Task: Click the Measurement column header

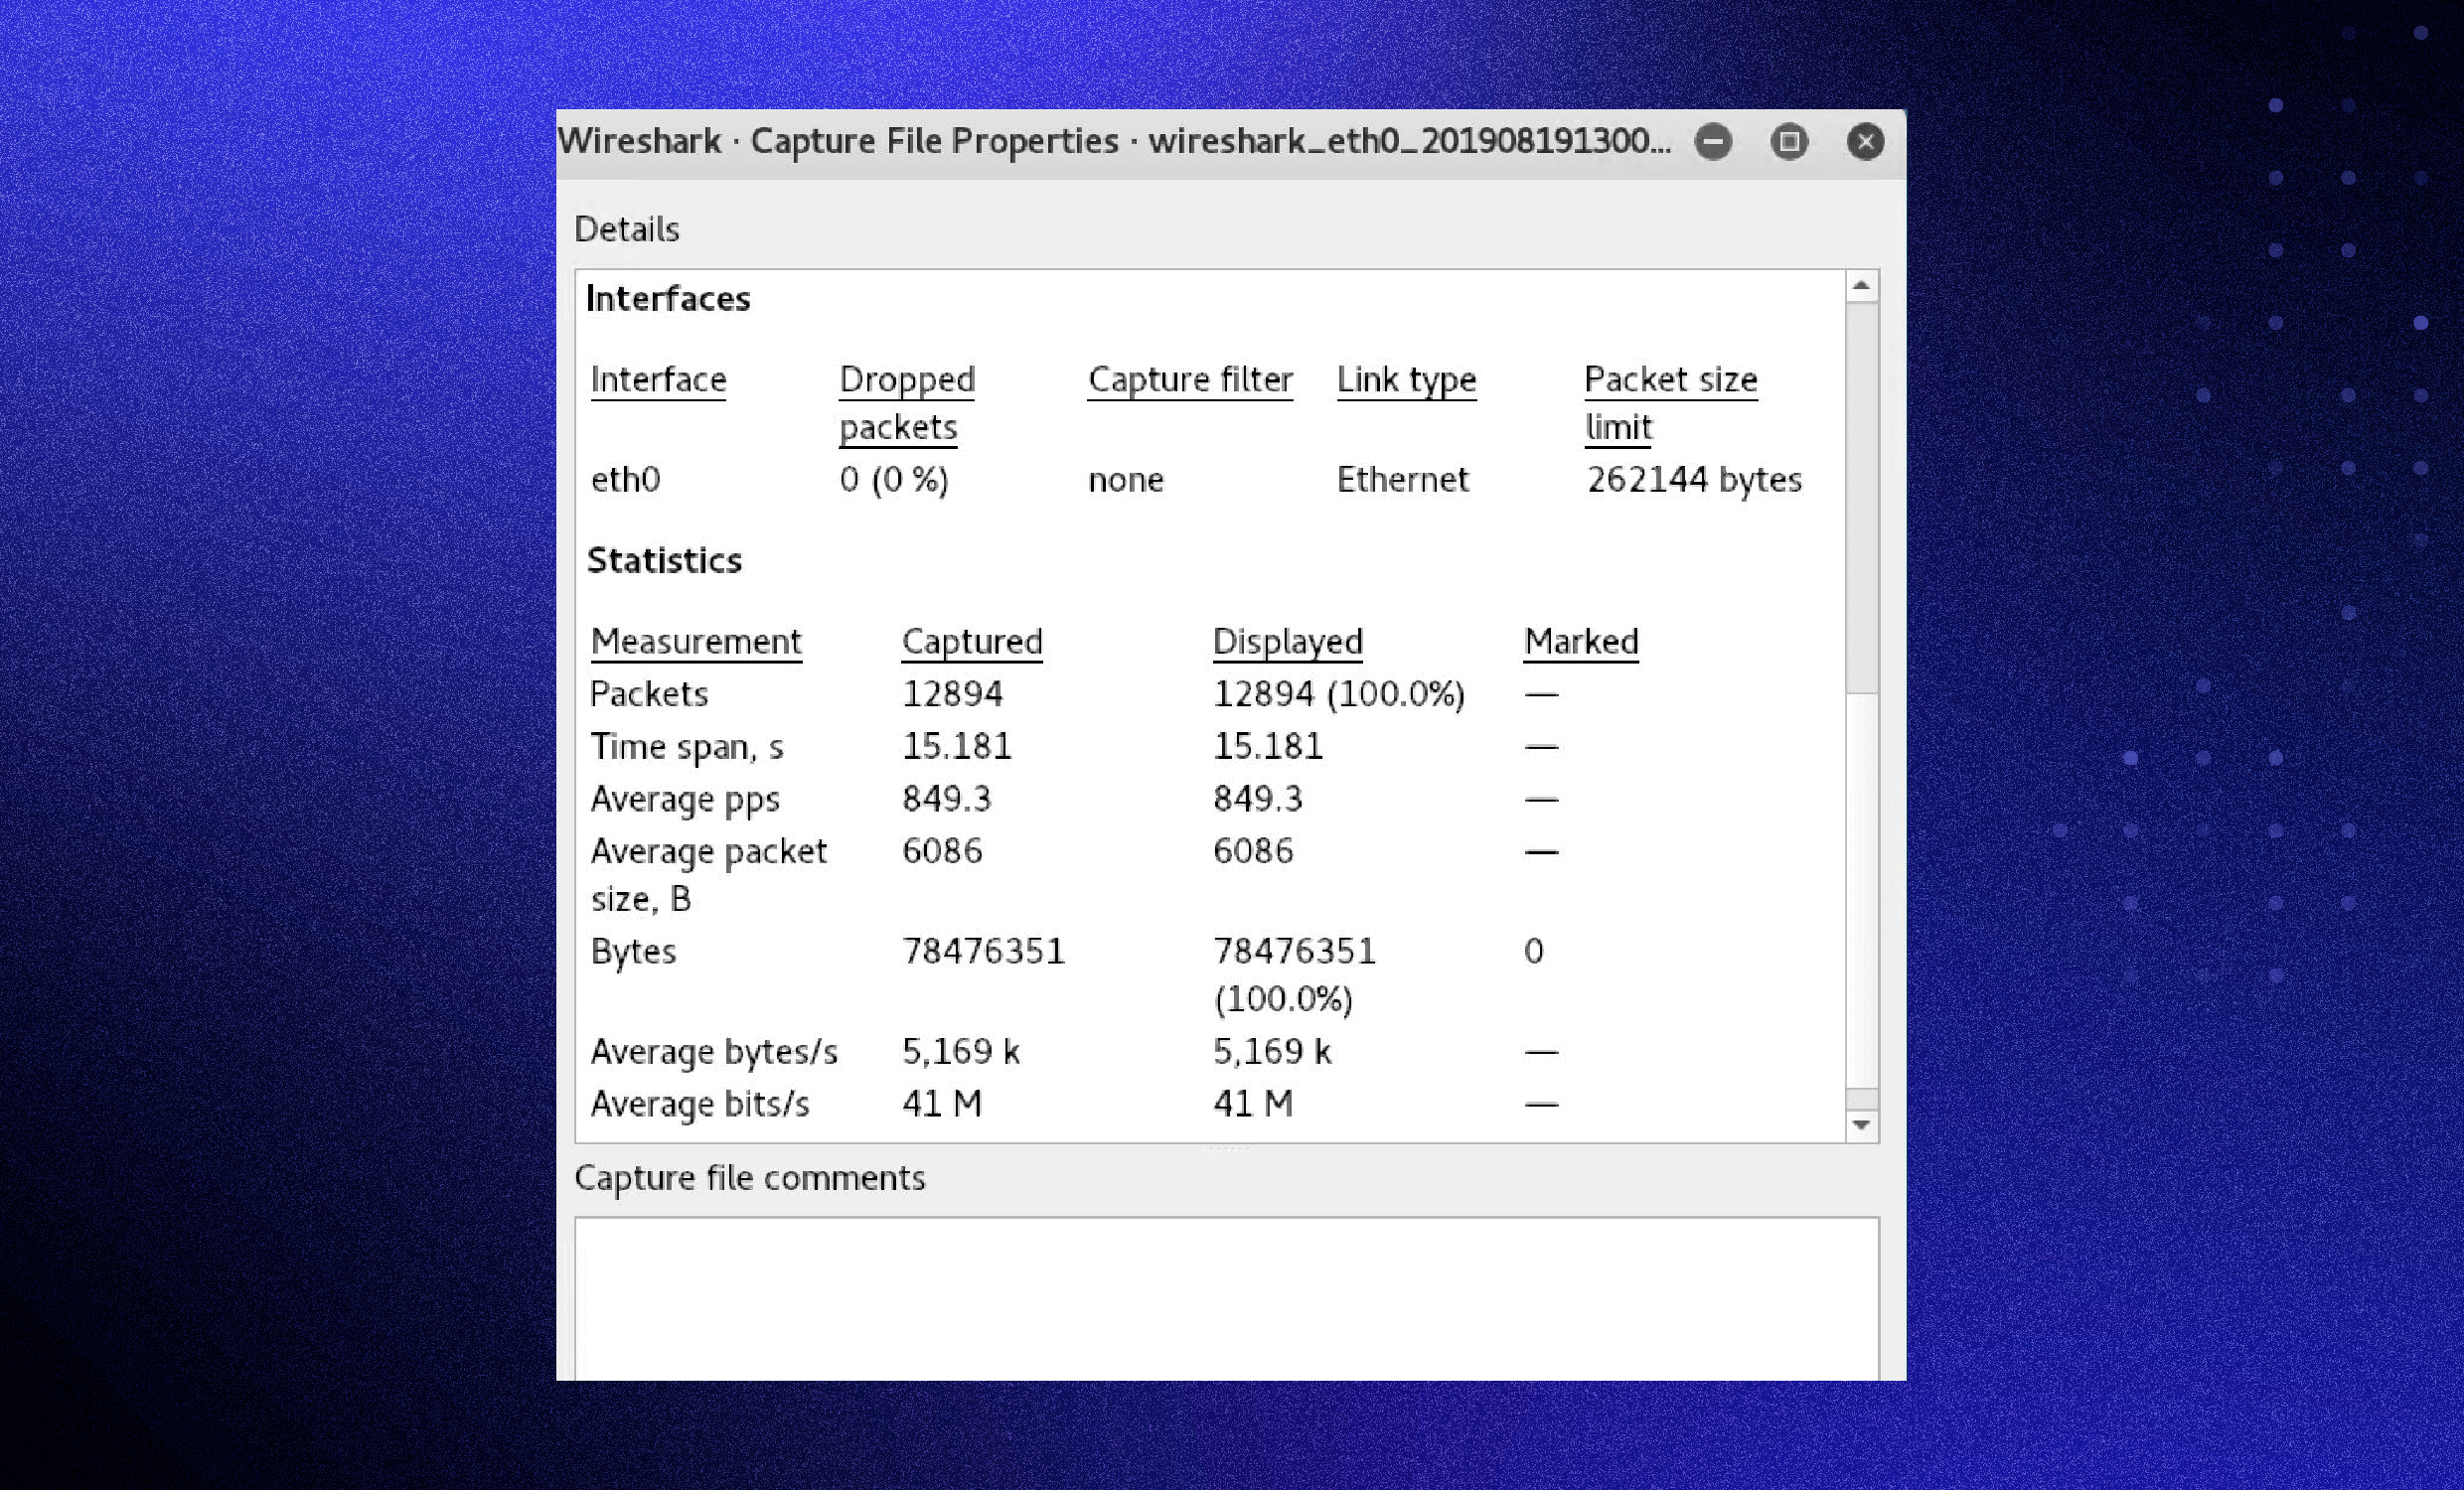Action: 696,641
